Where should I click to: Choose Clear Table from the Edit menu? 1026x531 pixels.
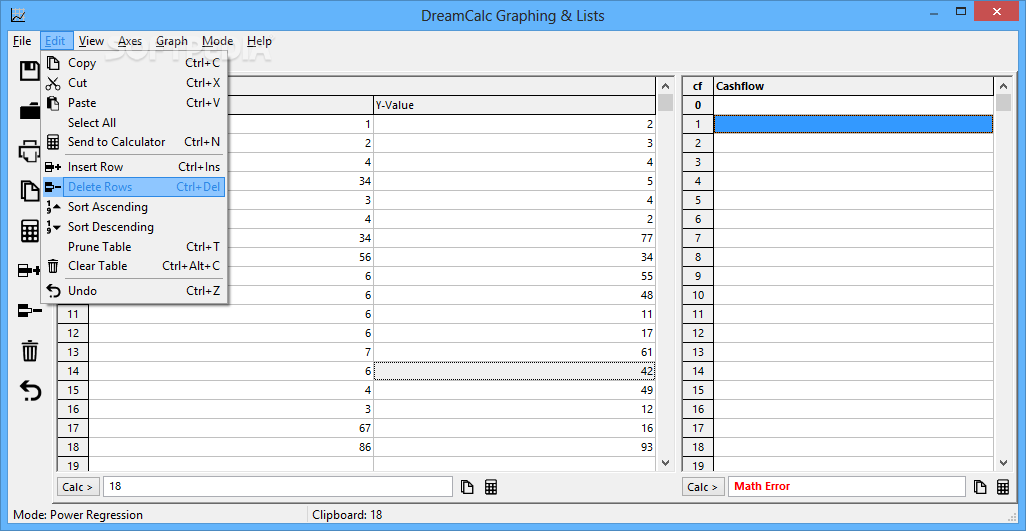[135, 266]
